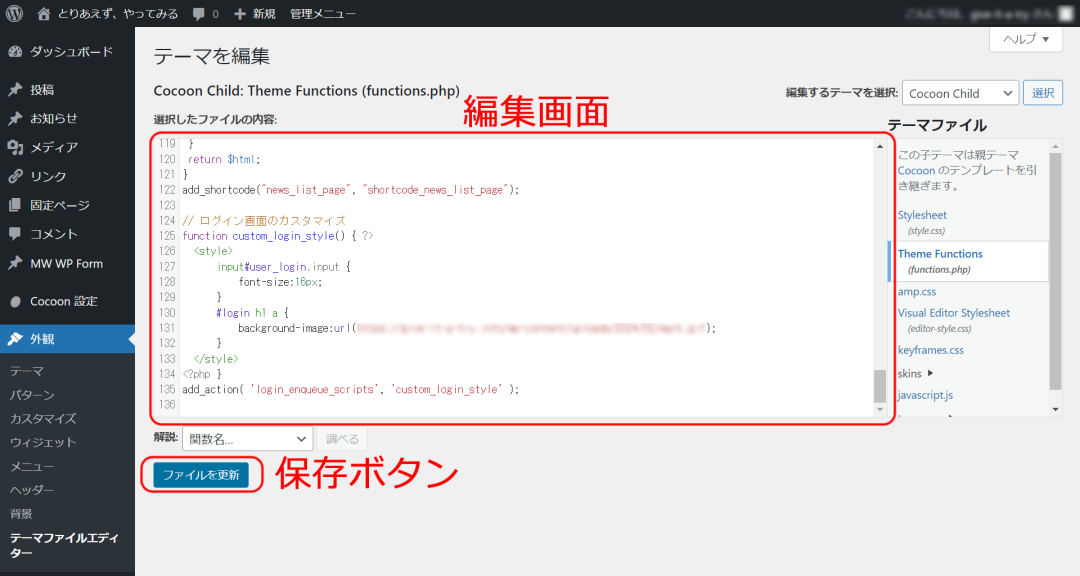The height and width of the screenshot is (576, 1080).
Task: Go to カスタマイズ submenu
Action: click(x=43, y=419)
